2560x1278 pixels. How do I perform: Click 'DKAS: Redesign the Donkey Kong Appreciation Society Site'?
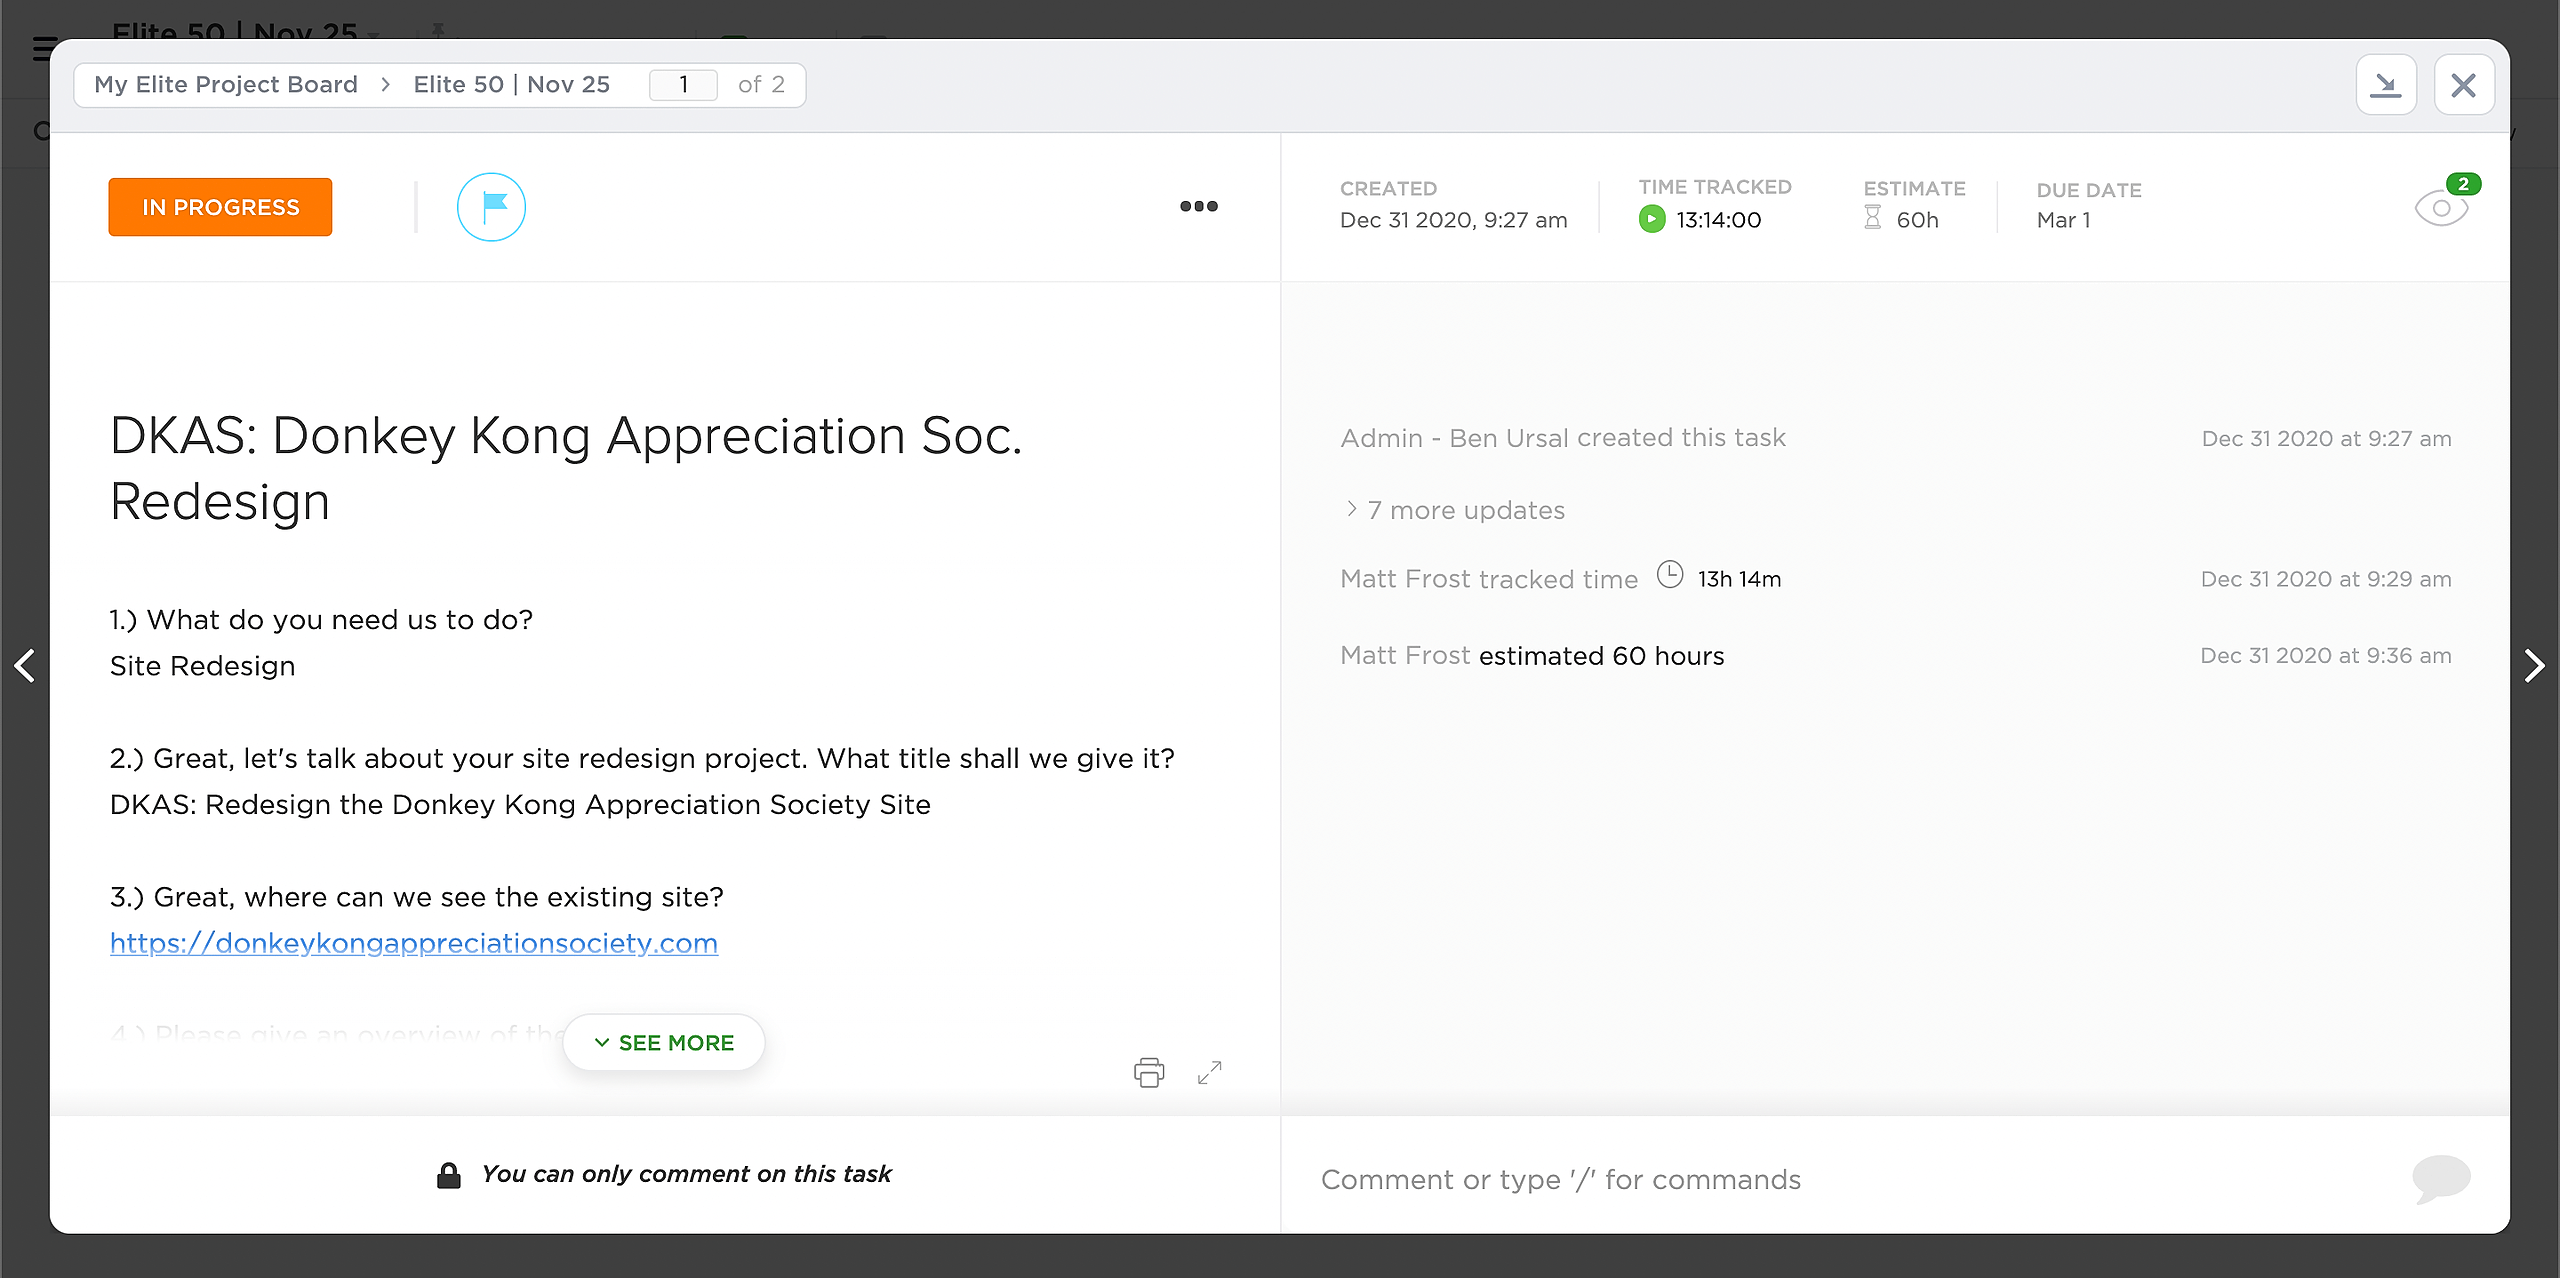520,805
